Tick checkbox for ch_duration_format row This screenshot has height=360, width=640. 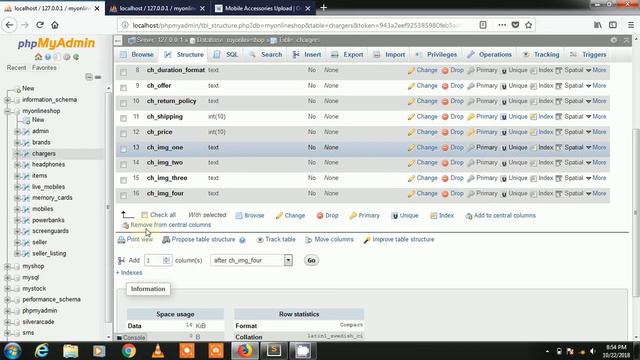(x=123, y=72)
